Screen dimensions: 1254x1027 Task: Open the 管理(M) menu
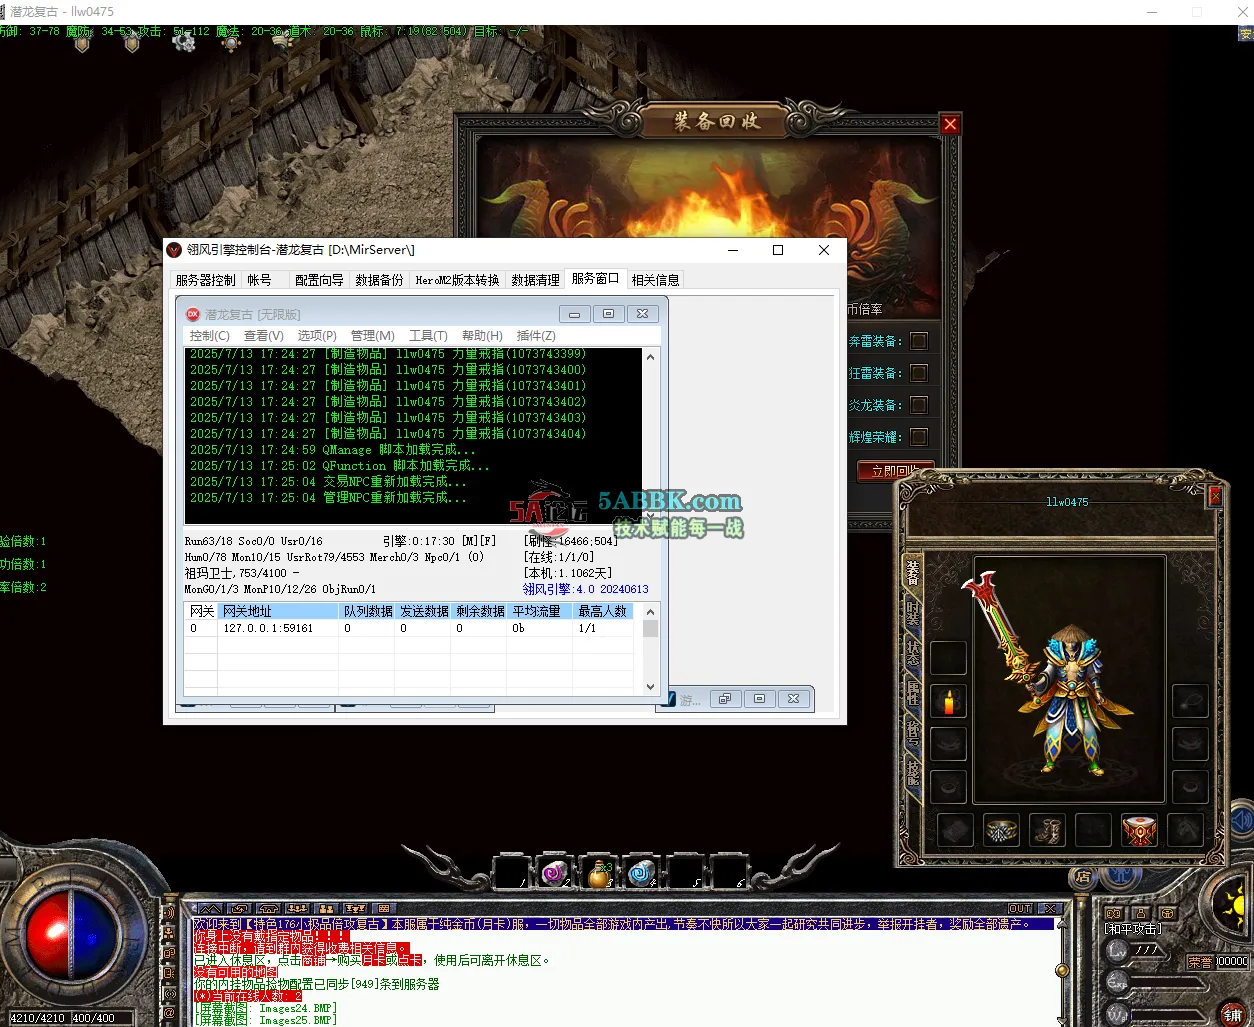(x=373, y=336)
